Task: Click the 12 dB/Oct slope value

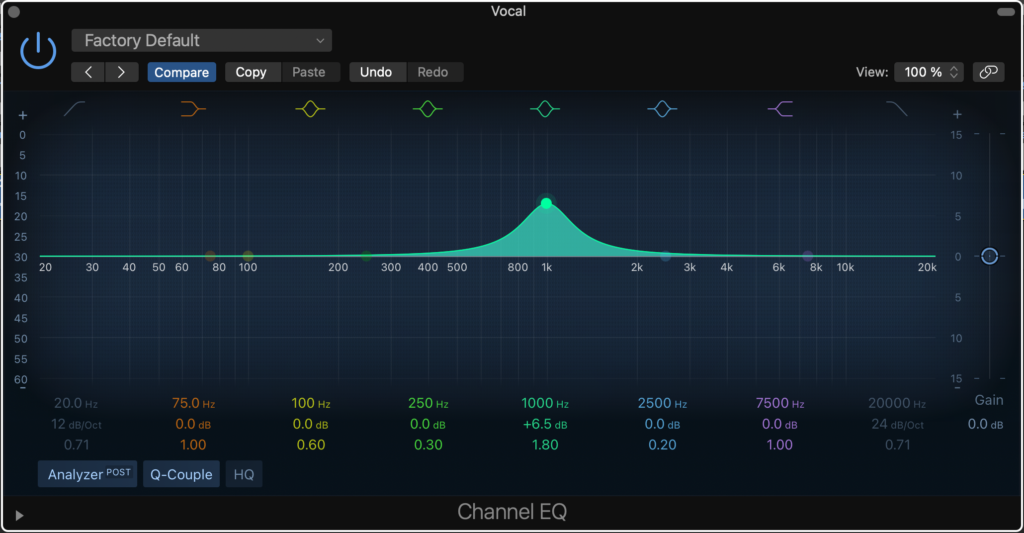Action: pyautogui.click(x=76, y=424)
